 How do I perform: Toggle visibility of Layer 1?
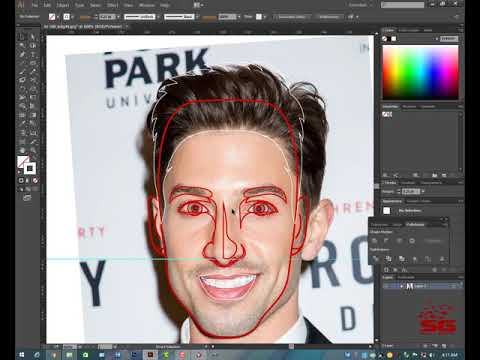[386, 286]
